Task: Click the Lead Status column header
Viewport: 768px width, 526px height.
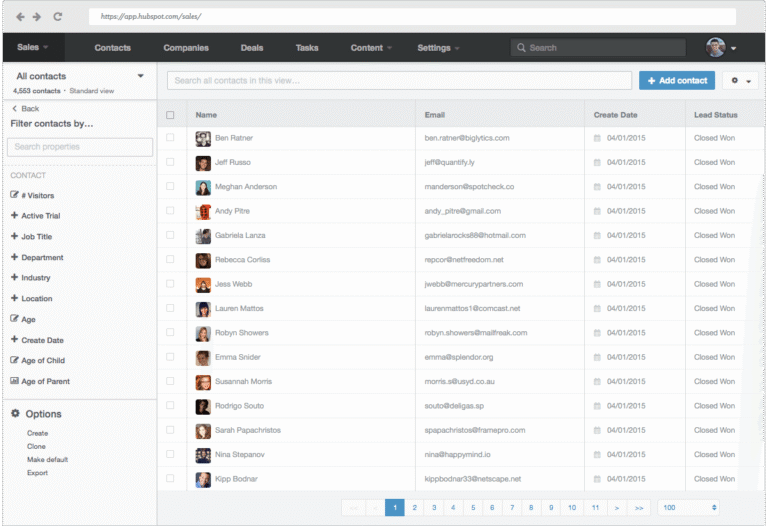Action: pyautogui.click(x=715, y=115)
